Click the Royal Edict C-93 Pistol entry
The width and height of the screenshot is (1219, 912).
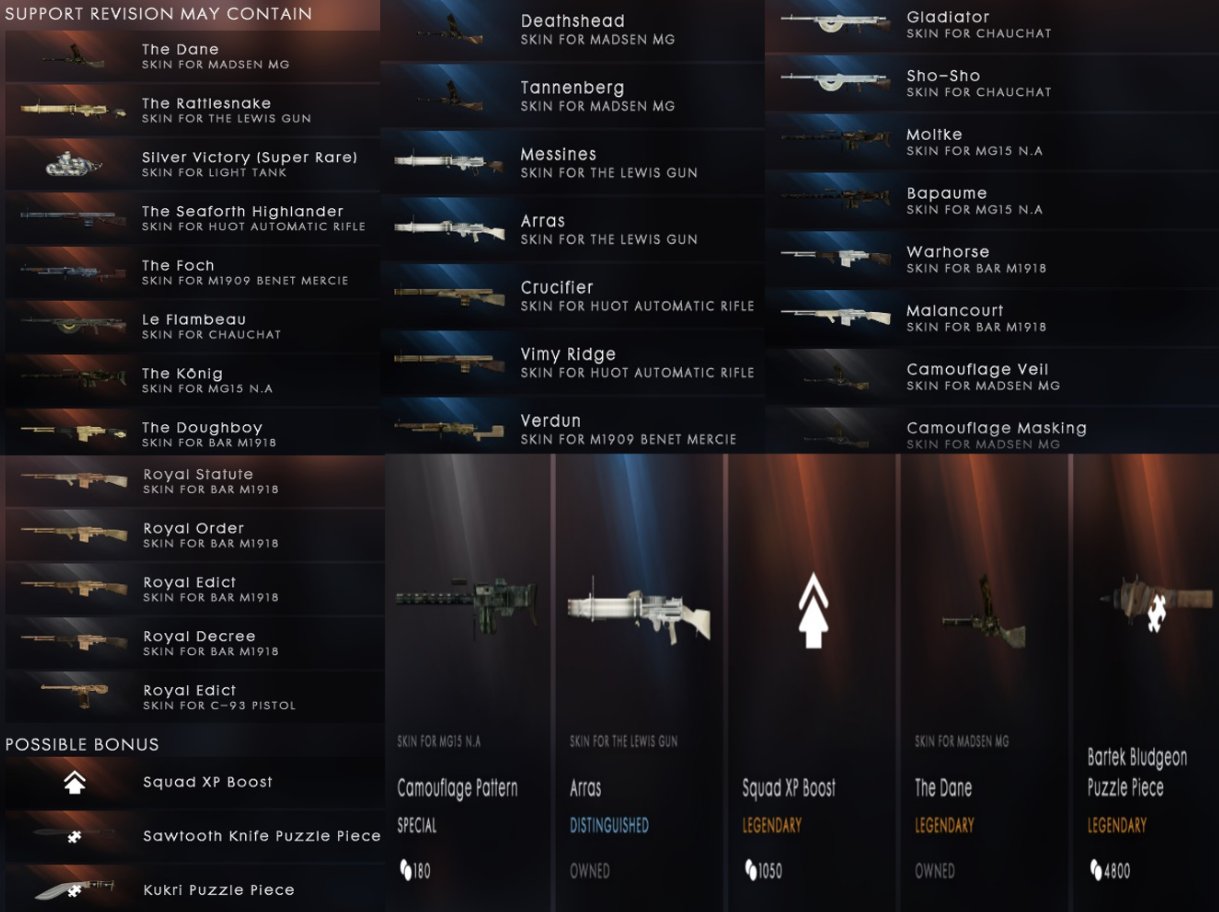(194, 697)
